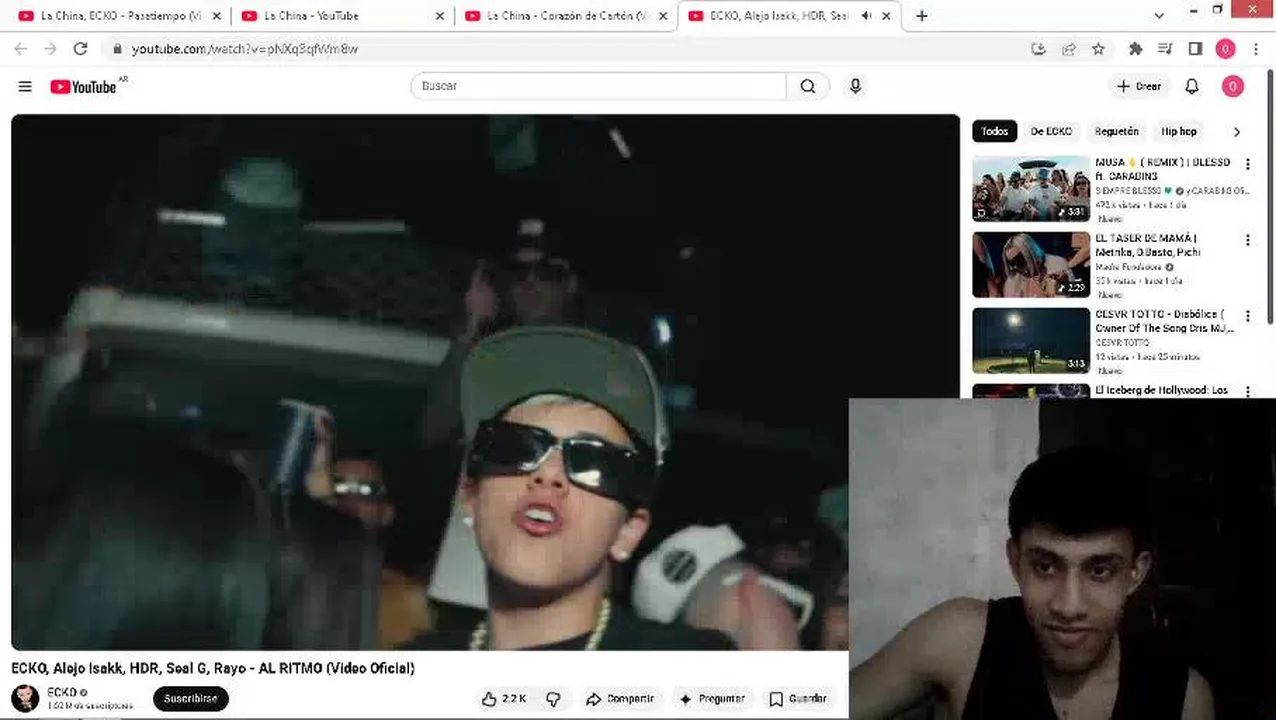Close the La China - YouTube tab
This screenshot has width=1276, height=720.
coord(439,16)
